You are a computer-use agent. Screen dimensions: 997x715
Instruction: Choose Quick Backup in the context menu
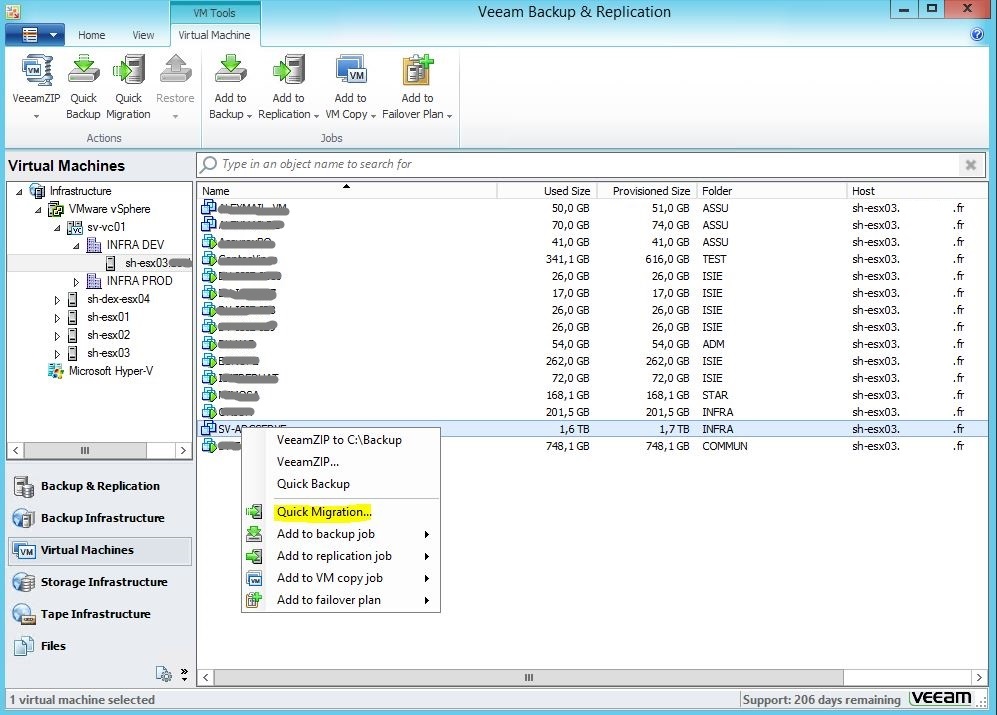coord(341,483)
